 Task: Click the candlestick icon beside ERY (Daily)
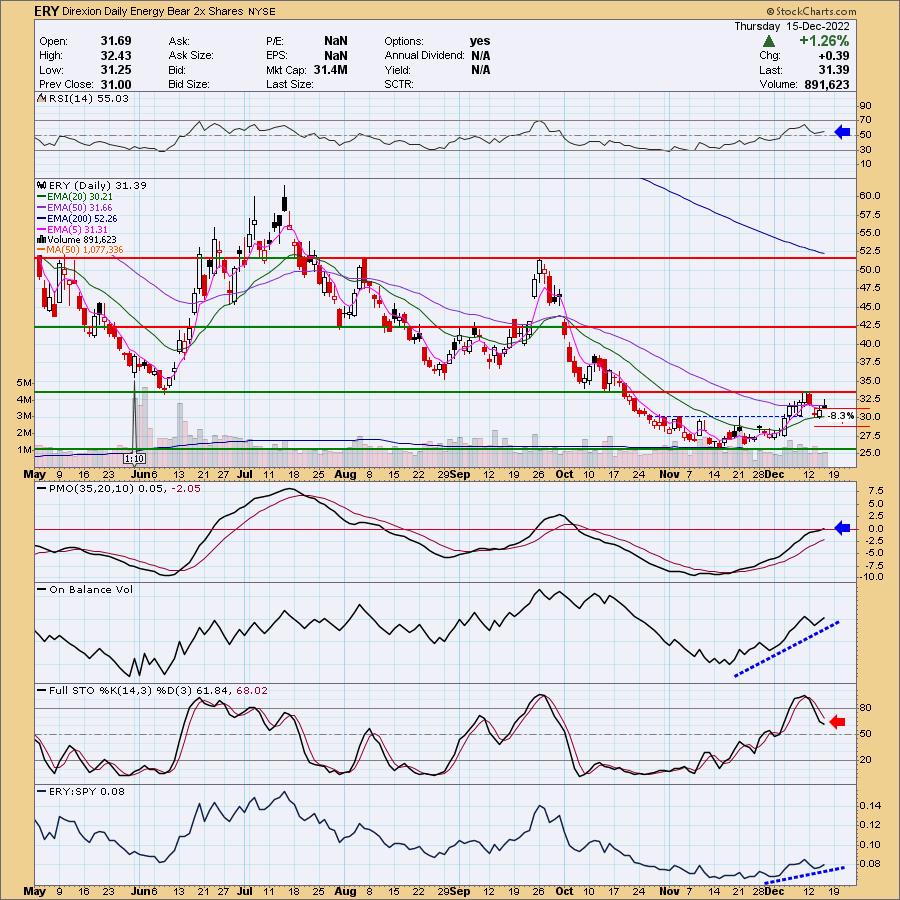pos(41,185)
